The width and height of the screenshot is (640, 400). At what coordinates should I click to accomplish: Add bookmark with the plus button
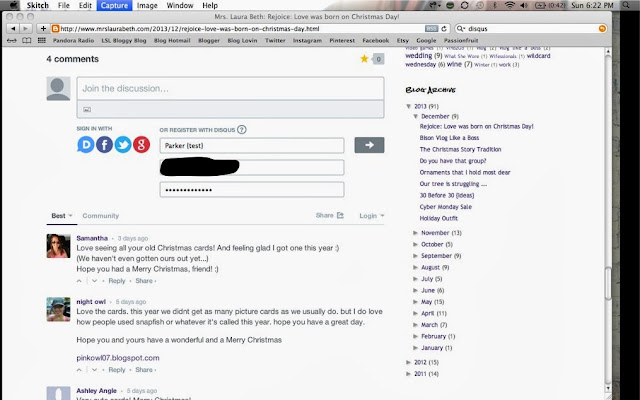(x=43, y=29)
